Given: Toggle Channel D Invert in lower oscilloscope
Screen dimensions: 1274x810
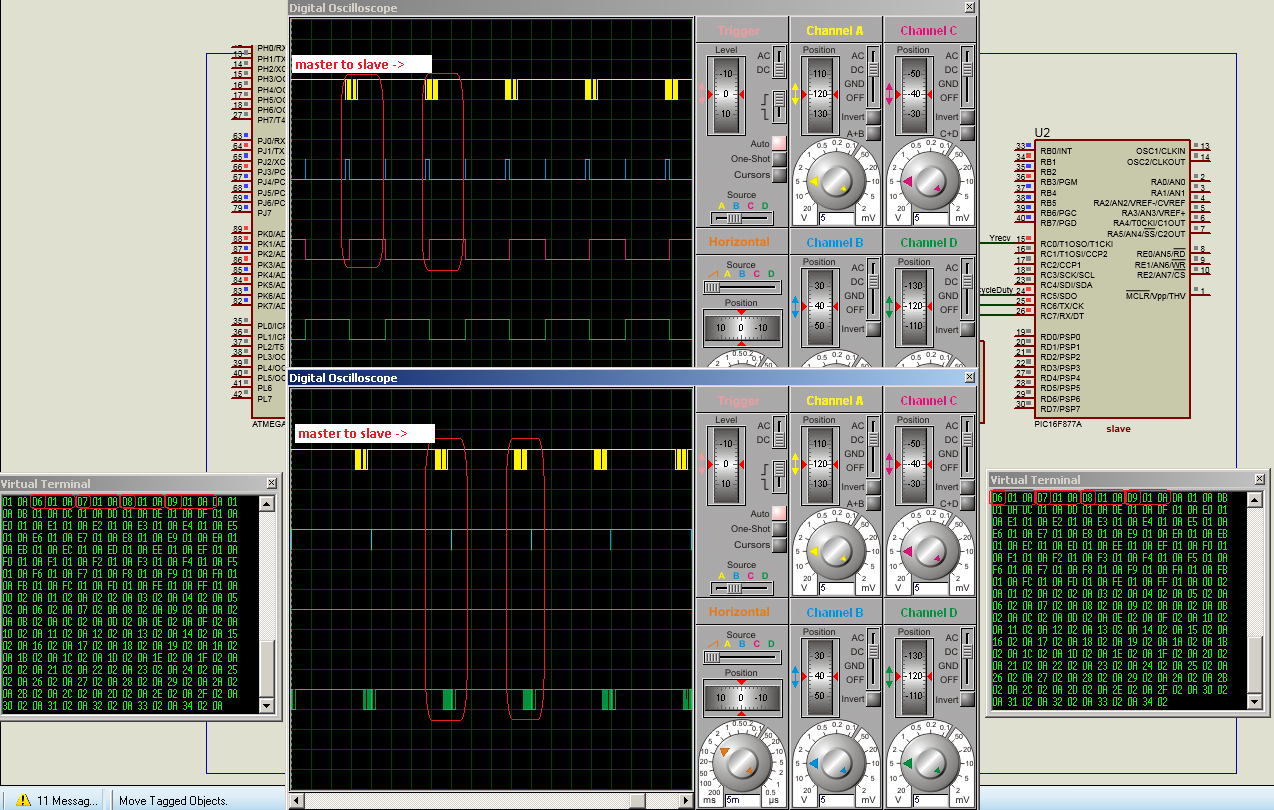Looking at the screenshot, I should click(967, 699).
